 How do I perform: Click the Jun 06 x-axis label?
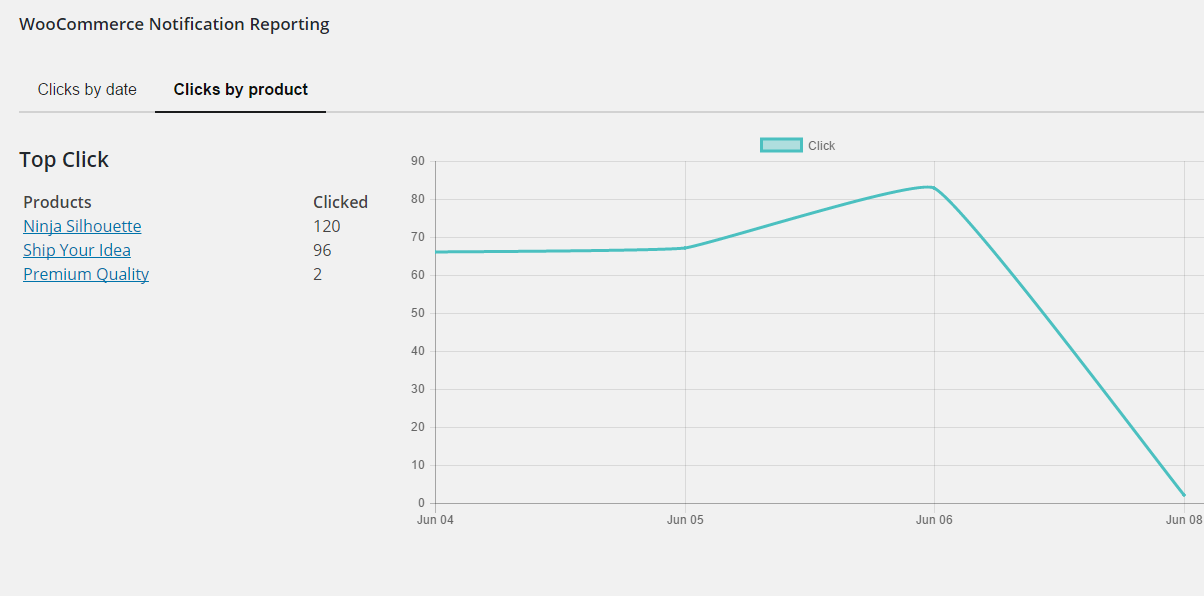(933, 520)
